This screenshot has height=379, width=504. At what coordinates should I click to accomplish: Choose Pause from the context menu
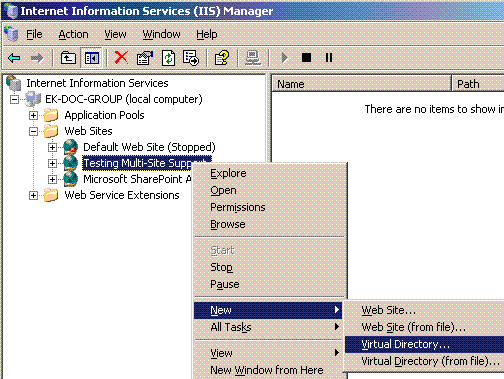pyautogui.click(x=268, y=284)
